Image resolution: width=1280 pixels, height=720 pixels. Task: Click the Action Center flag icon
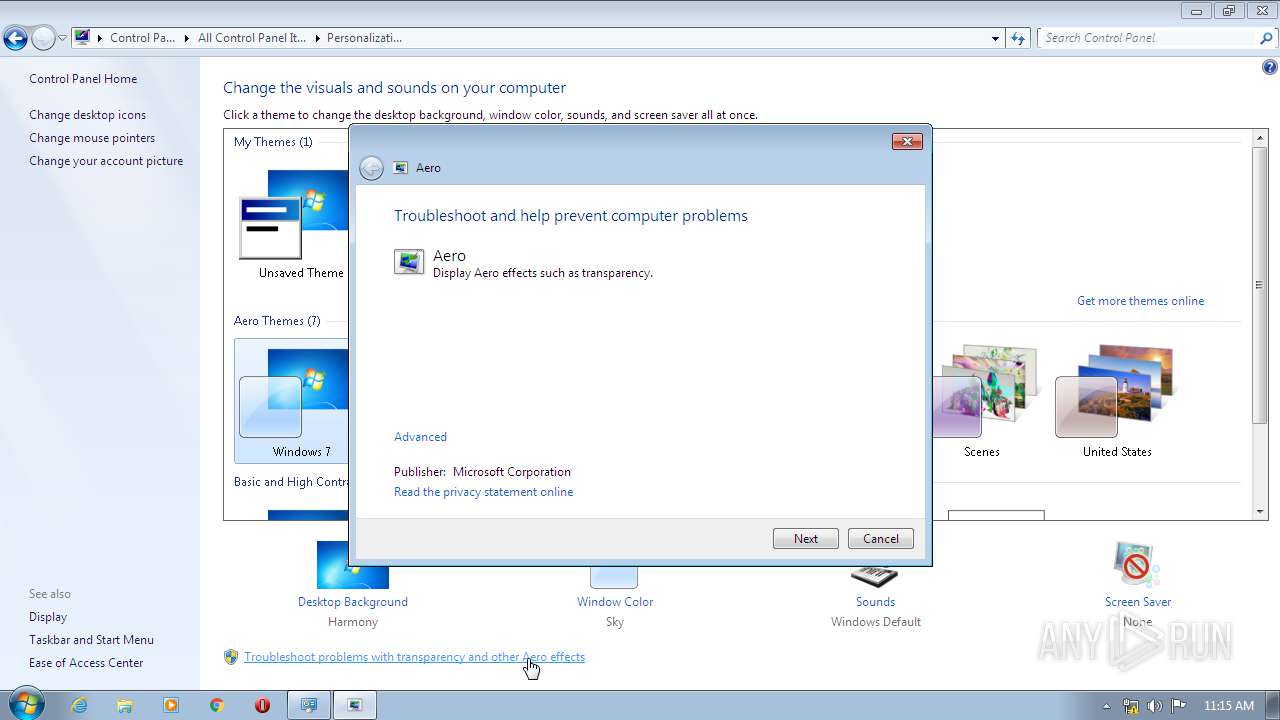pos(1179,706)
